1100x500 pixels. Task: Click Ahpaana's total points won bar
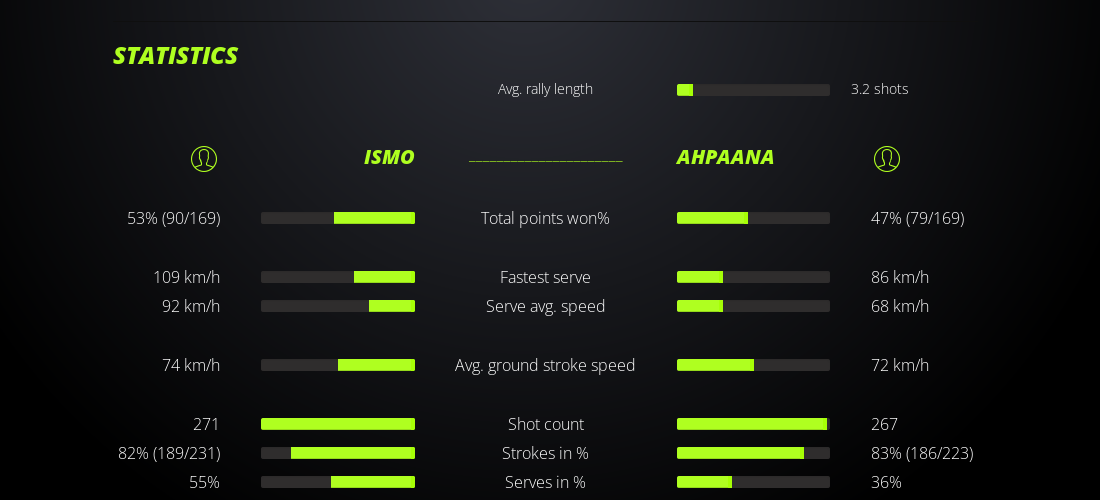pyautogui.click(x=753, y=218)
